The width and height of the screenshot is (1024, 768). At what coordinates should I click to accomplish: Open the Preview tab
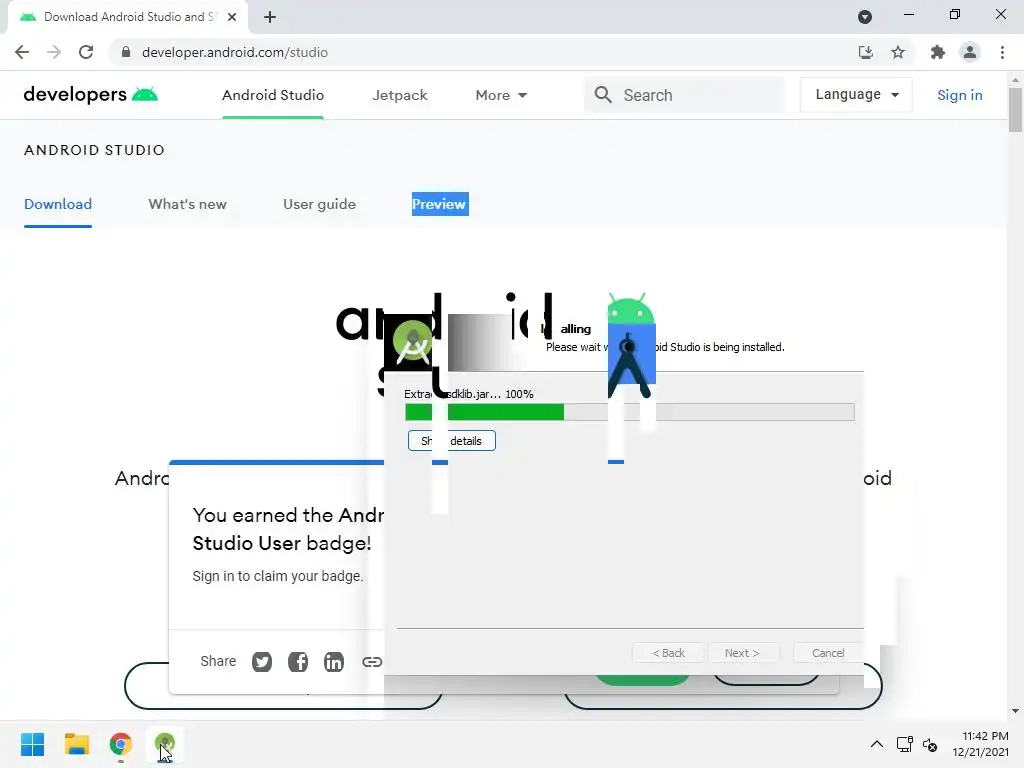coord(440,204)
